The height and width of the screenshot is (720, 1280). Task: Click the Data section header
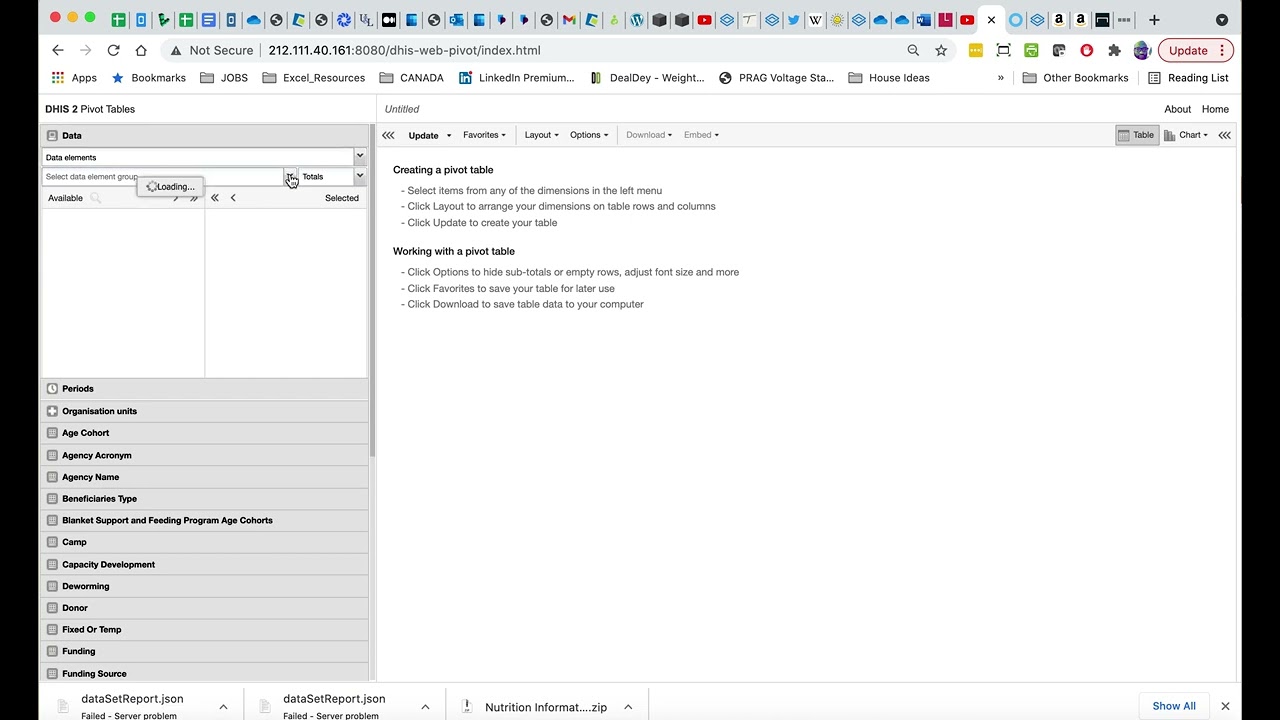click(204, 135)
